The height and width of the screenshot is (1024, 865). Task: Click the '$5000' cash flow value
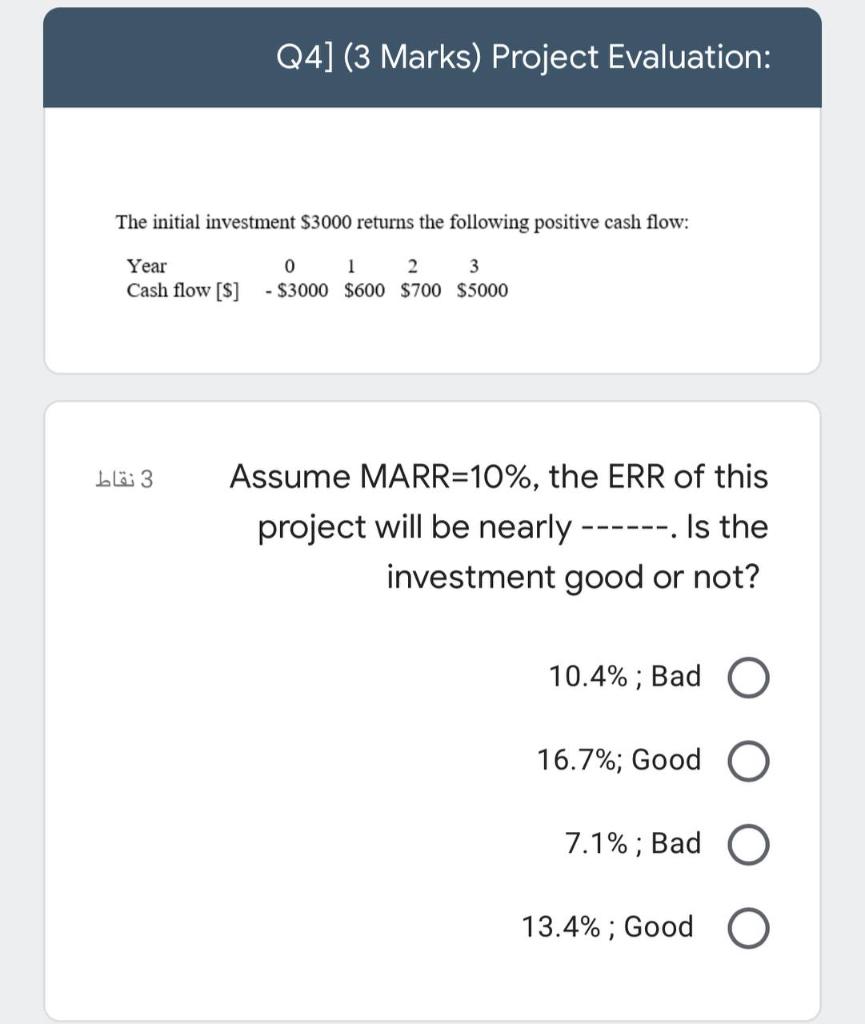pyautogui.click(x=482, y=290)
